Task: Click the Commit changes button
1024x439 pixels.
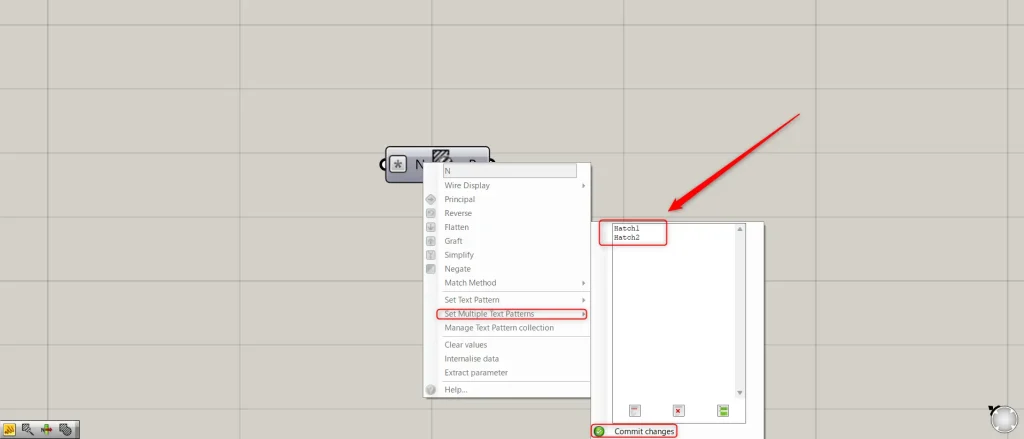Action: click(x=643, y=431)
